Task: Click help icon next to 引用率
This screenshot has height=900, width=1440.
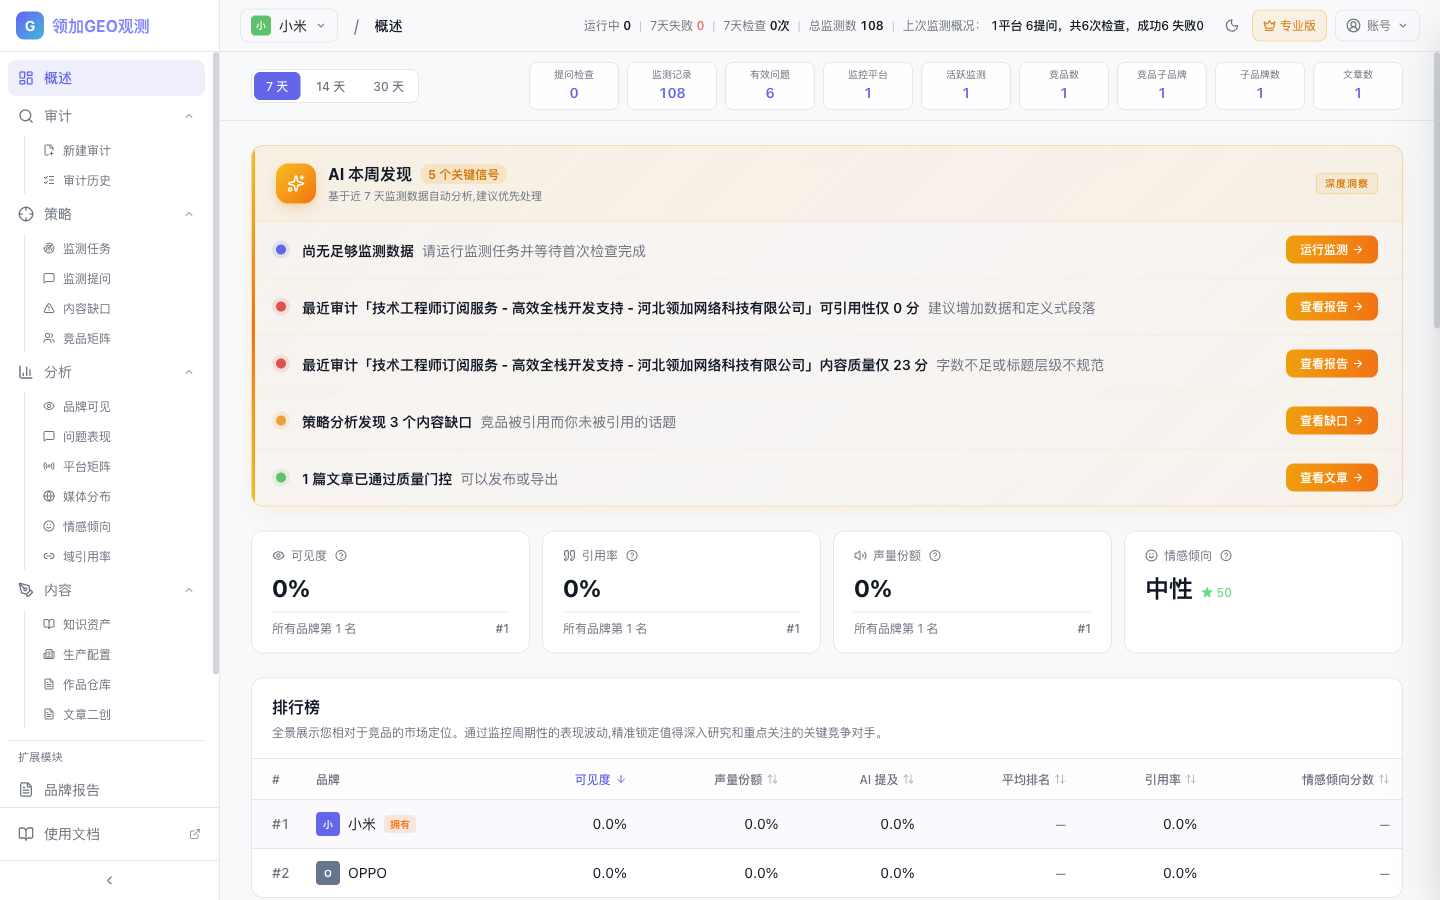Action: pyautogui.click(x=632, y=556)
